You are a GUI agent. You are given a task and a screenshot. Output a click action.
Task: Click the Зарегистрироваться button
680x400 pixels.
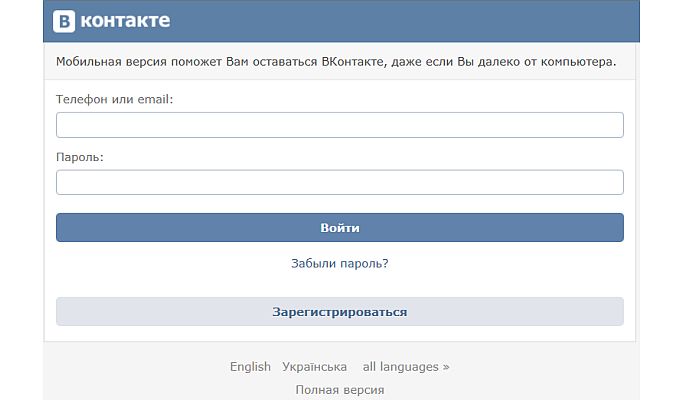click(x=340, y=311)
